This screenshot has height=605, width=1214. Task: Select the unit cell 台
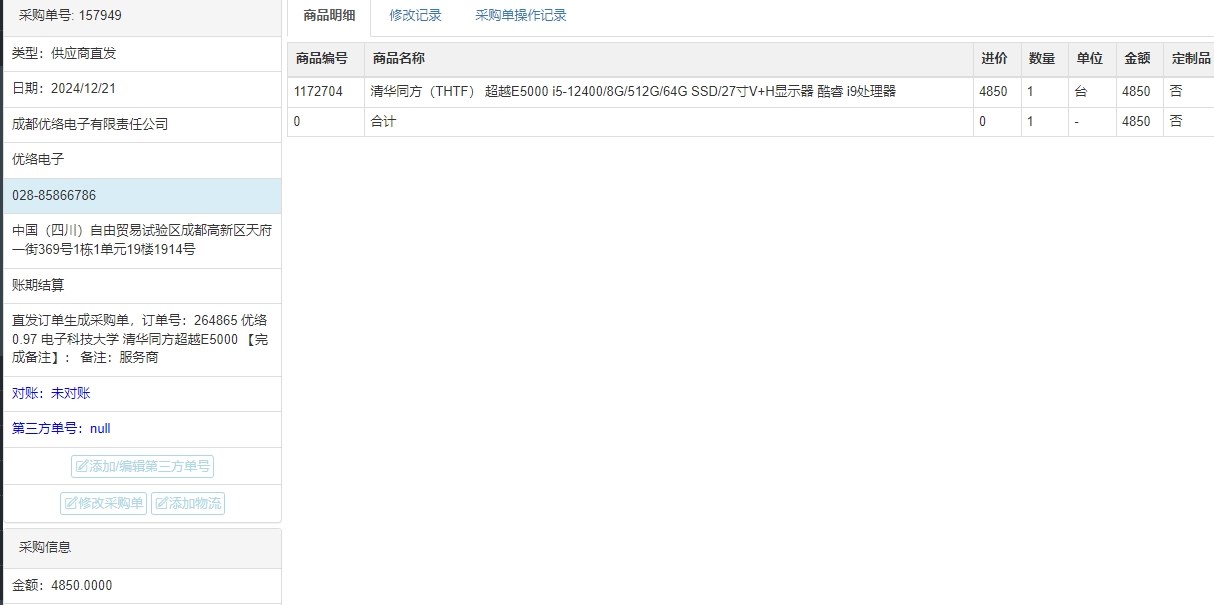click(1092, 92)
